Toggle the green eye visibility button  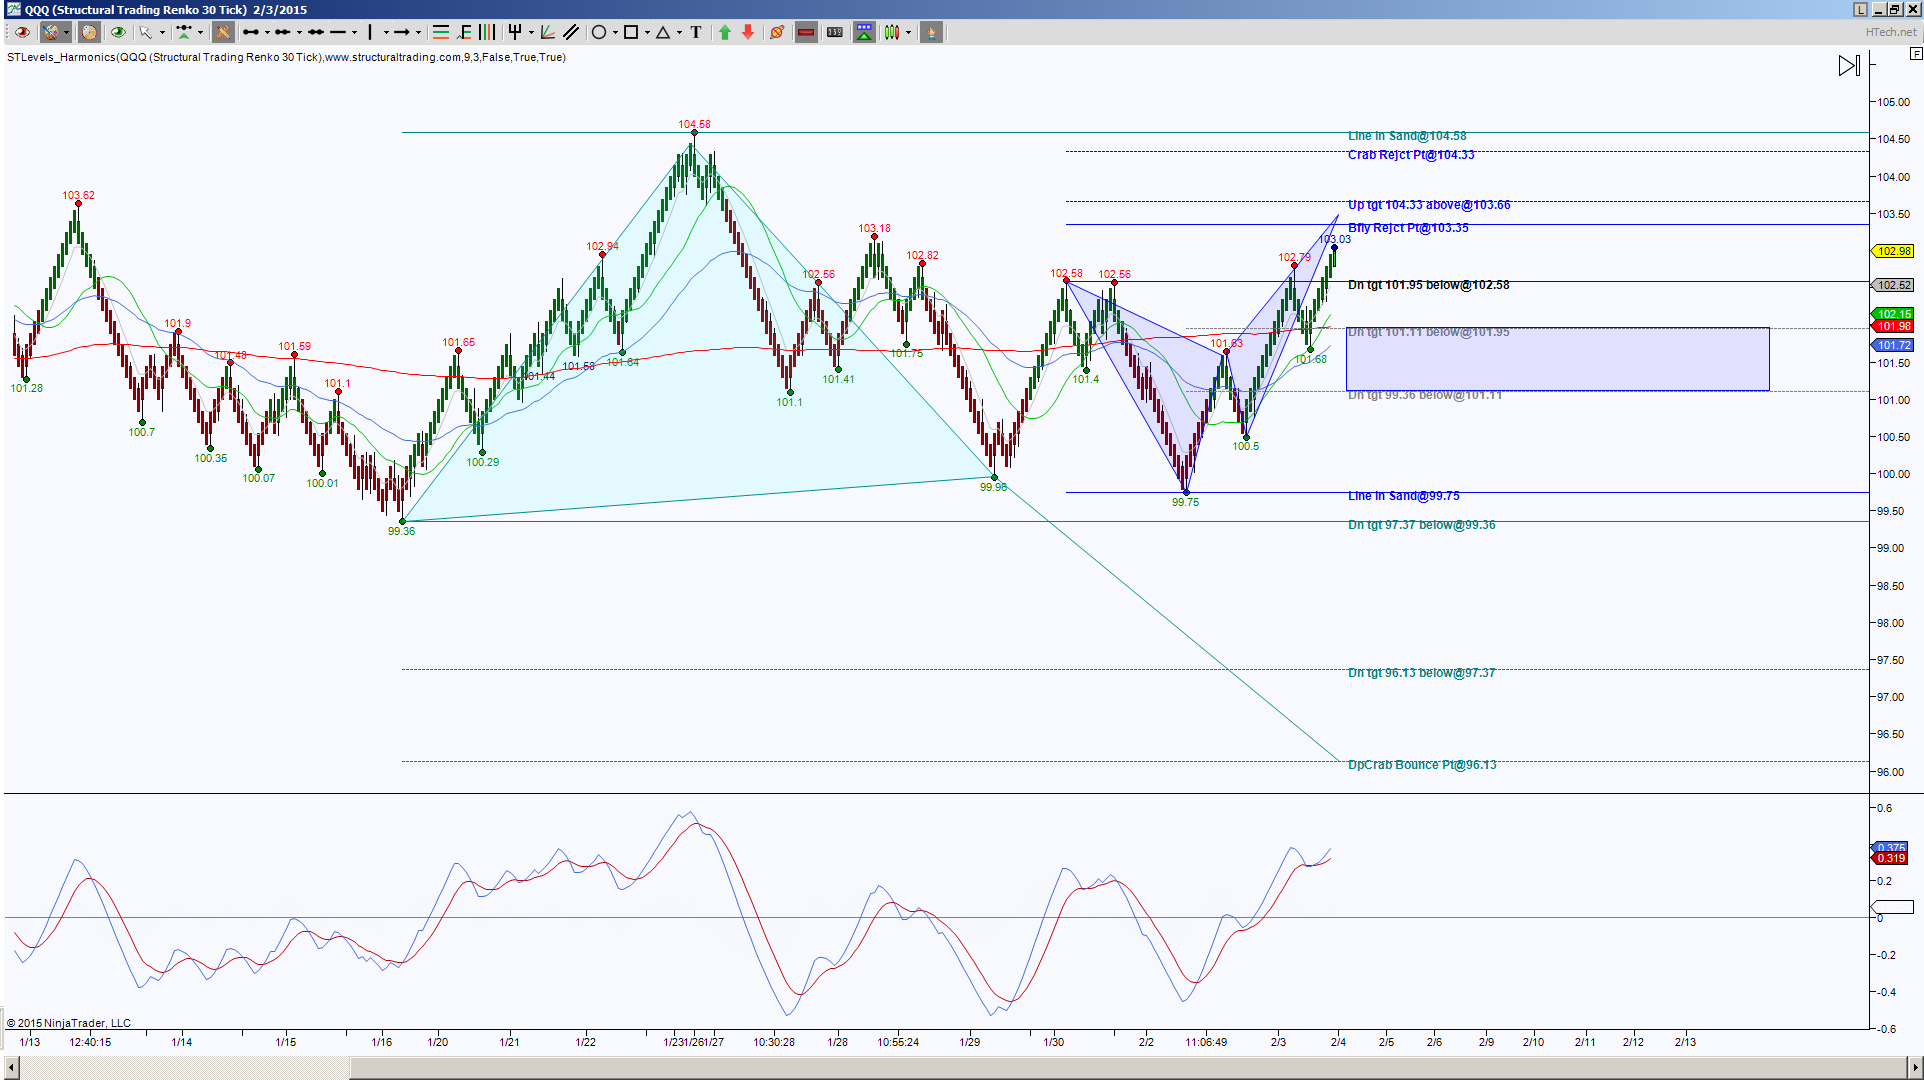tap(118, 32)
